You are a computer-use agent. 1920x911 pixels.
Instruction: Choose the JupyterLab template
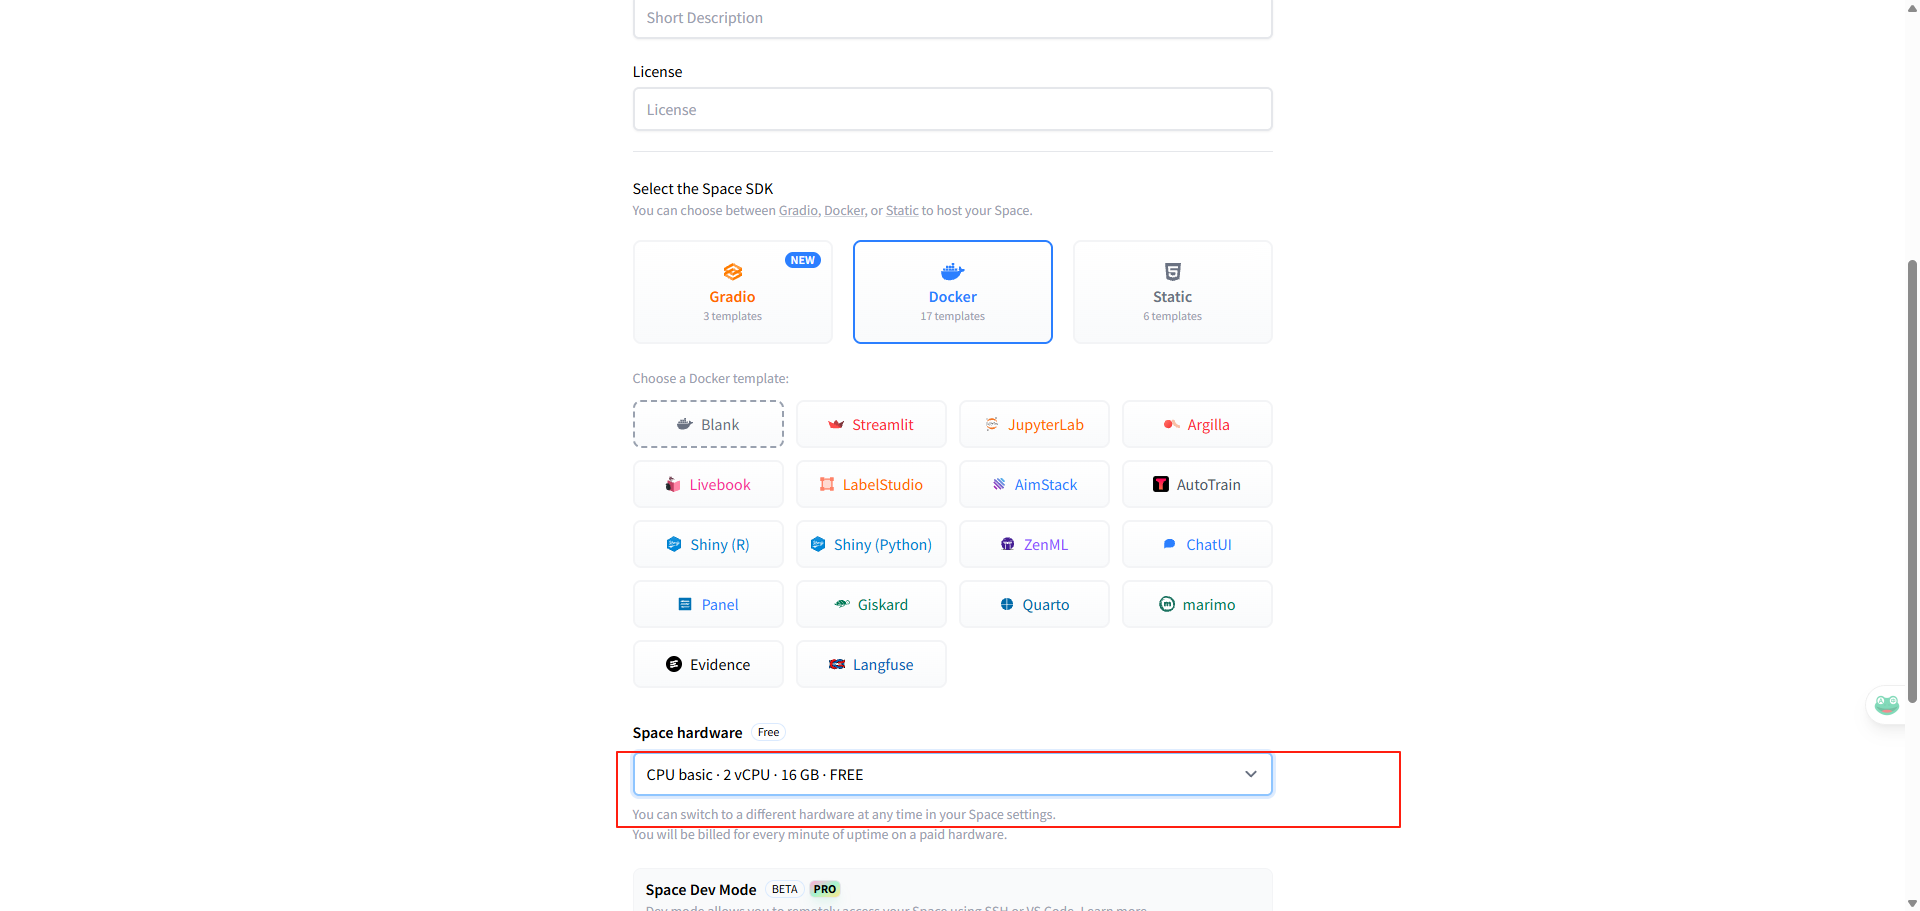[x=1034, y=425]
